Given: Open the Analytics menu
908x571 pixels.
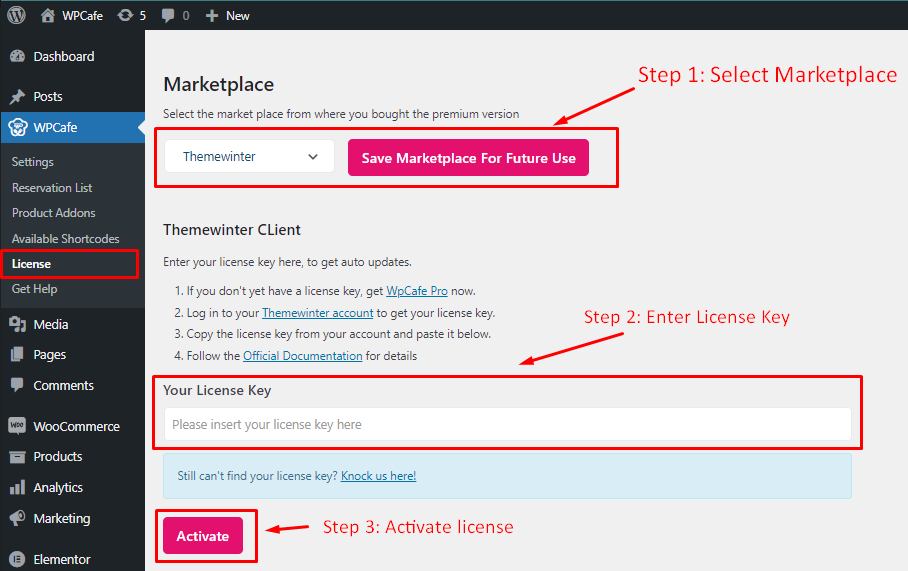Looking at the screenshot, I should pos(58,488).
